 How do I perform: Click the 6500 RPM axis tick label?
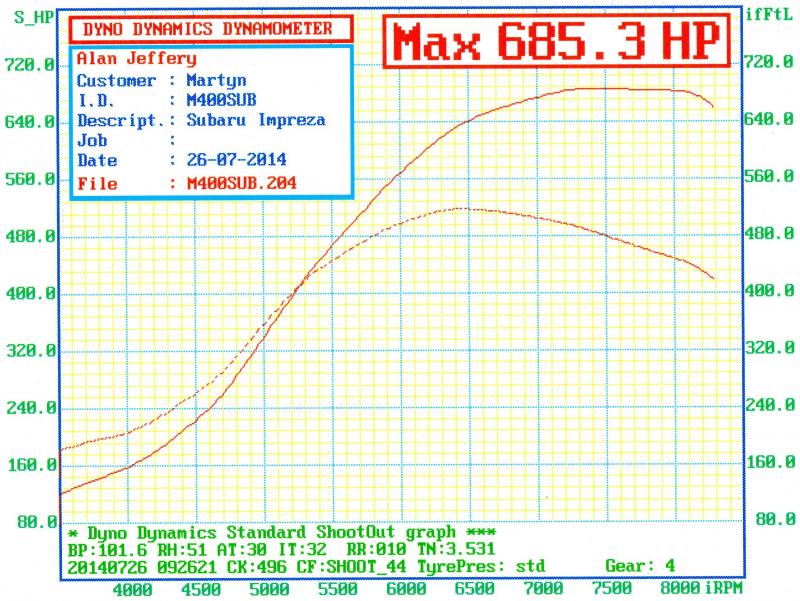(x=474, y=589)
